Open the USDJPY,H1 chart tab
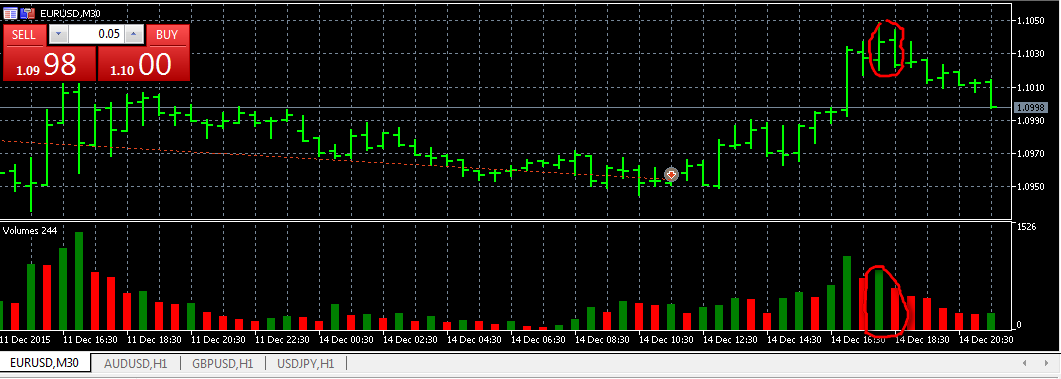The image size is (1061, 379). tap(306, 363)
